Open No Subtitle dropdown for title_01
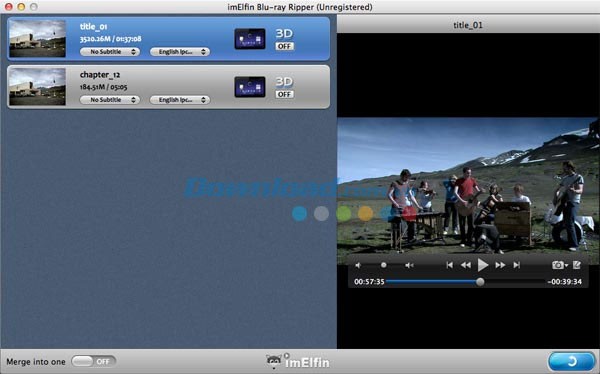The height and width of the screenshot is (374, 600). 110,52
